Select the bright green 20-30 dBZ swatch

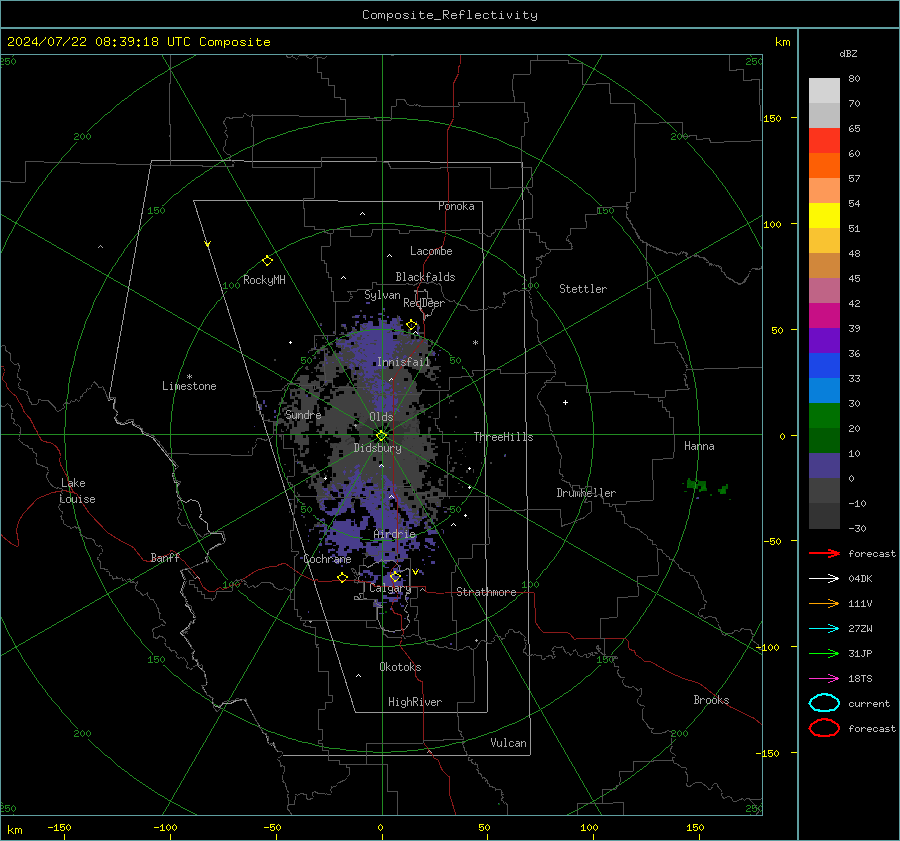point(824,416)
